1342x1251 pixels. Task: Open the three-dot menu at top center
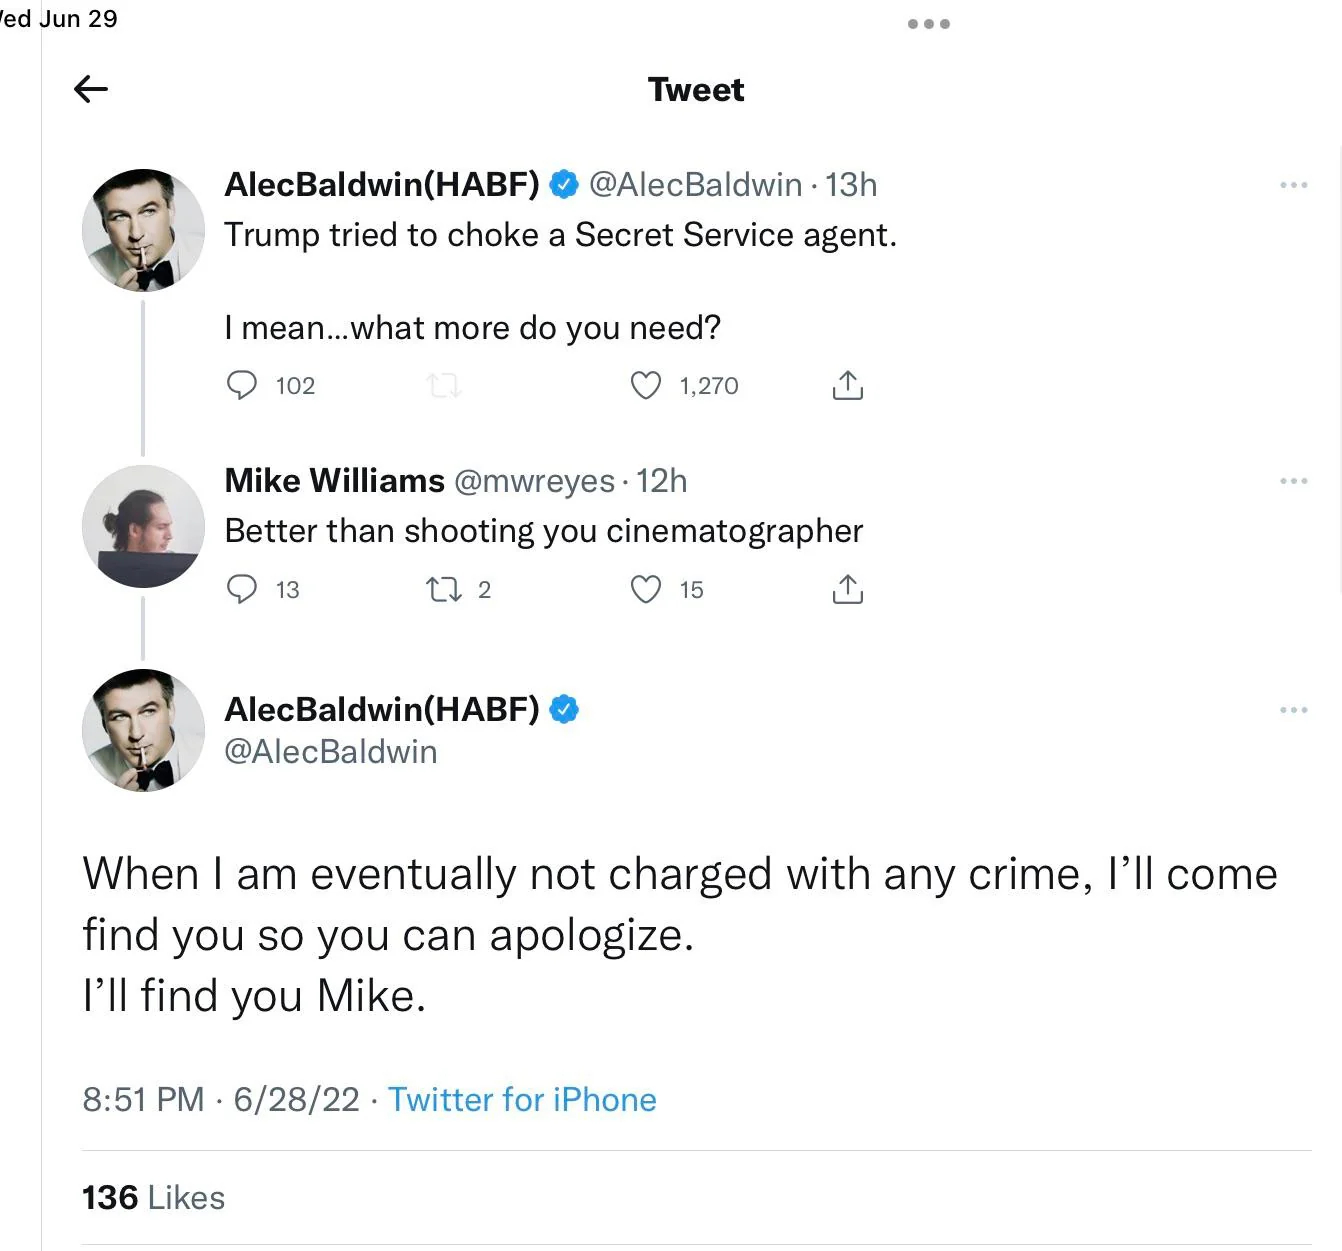pos(928,24)
